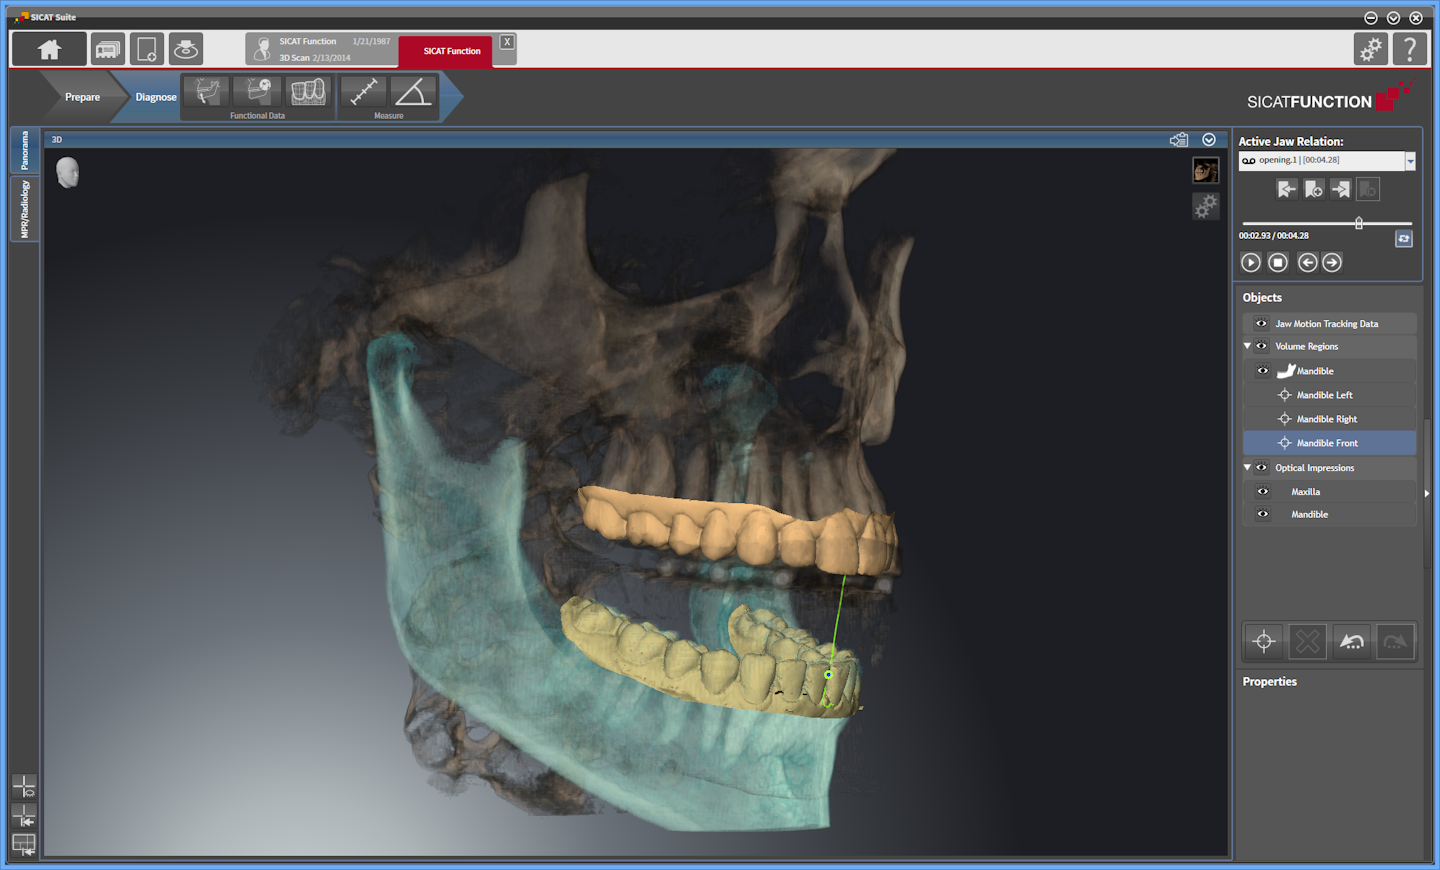This screenshot has width=1440, height=870.
Task: Close the active patient study with X
Action: click(507, 42)
